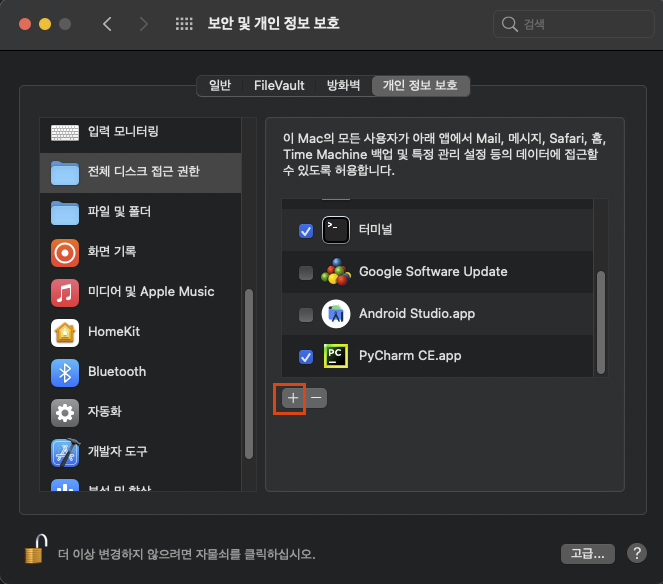The image size is (663, 584).
Task: Click the Bluetooth icon in sidebar
Action: 65,373
